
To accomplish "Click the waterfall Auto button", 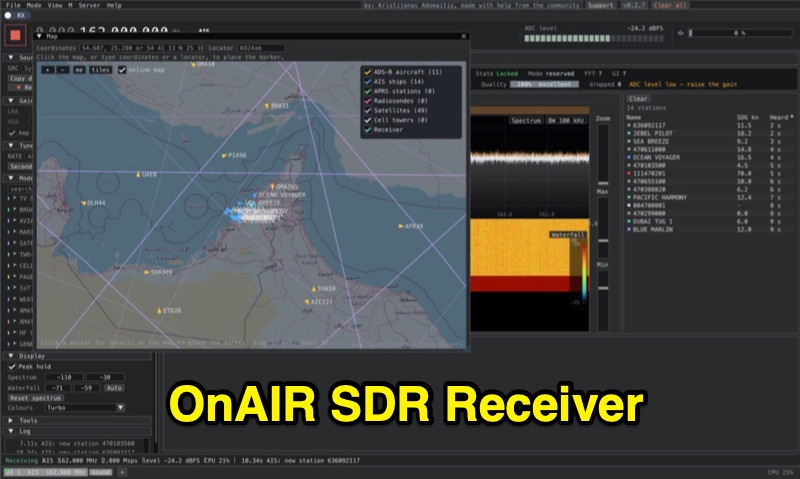I will (x=114, y=388).
